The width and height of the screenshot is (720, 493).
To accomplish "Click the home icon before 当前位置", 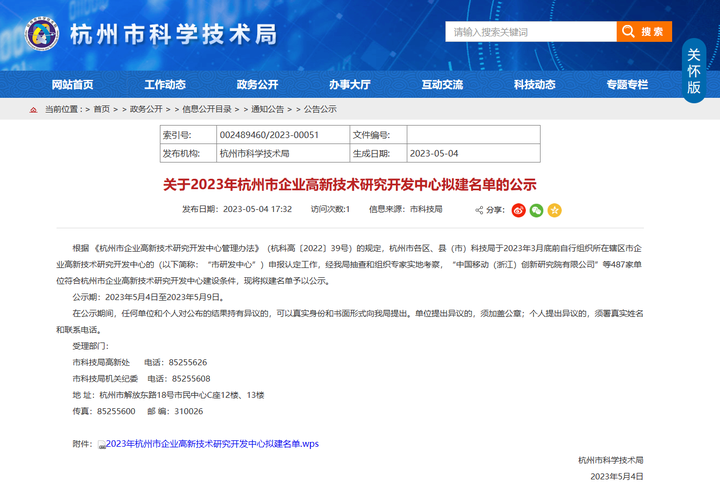I will [33, 109].
